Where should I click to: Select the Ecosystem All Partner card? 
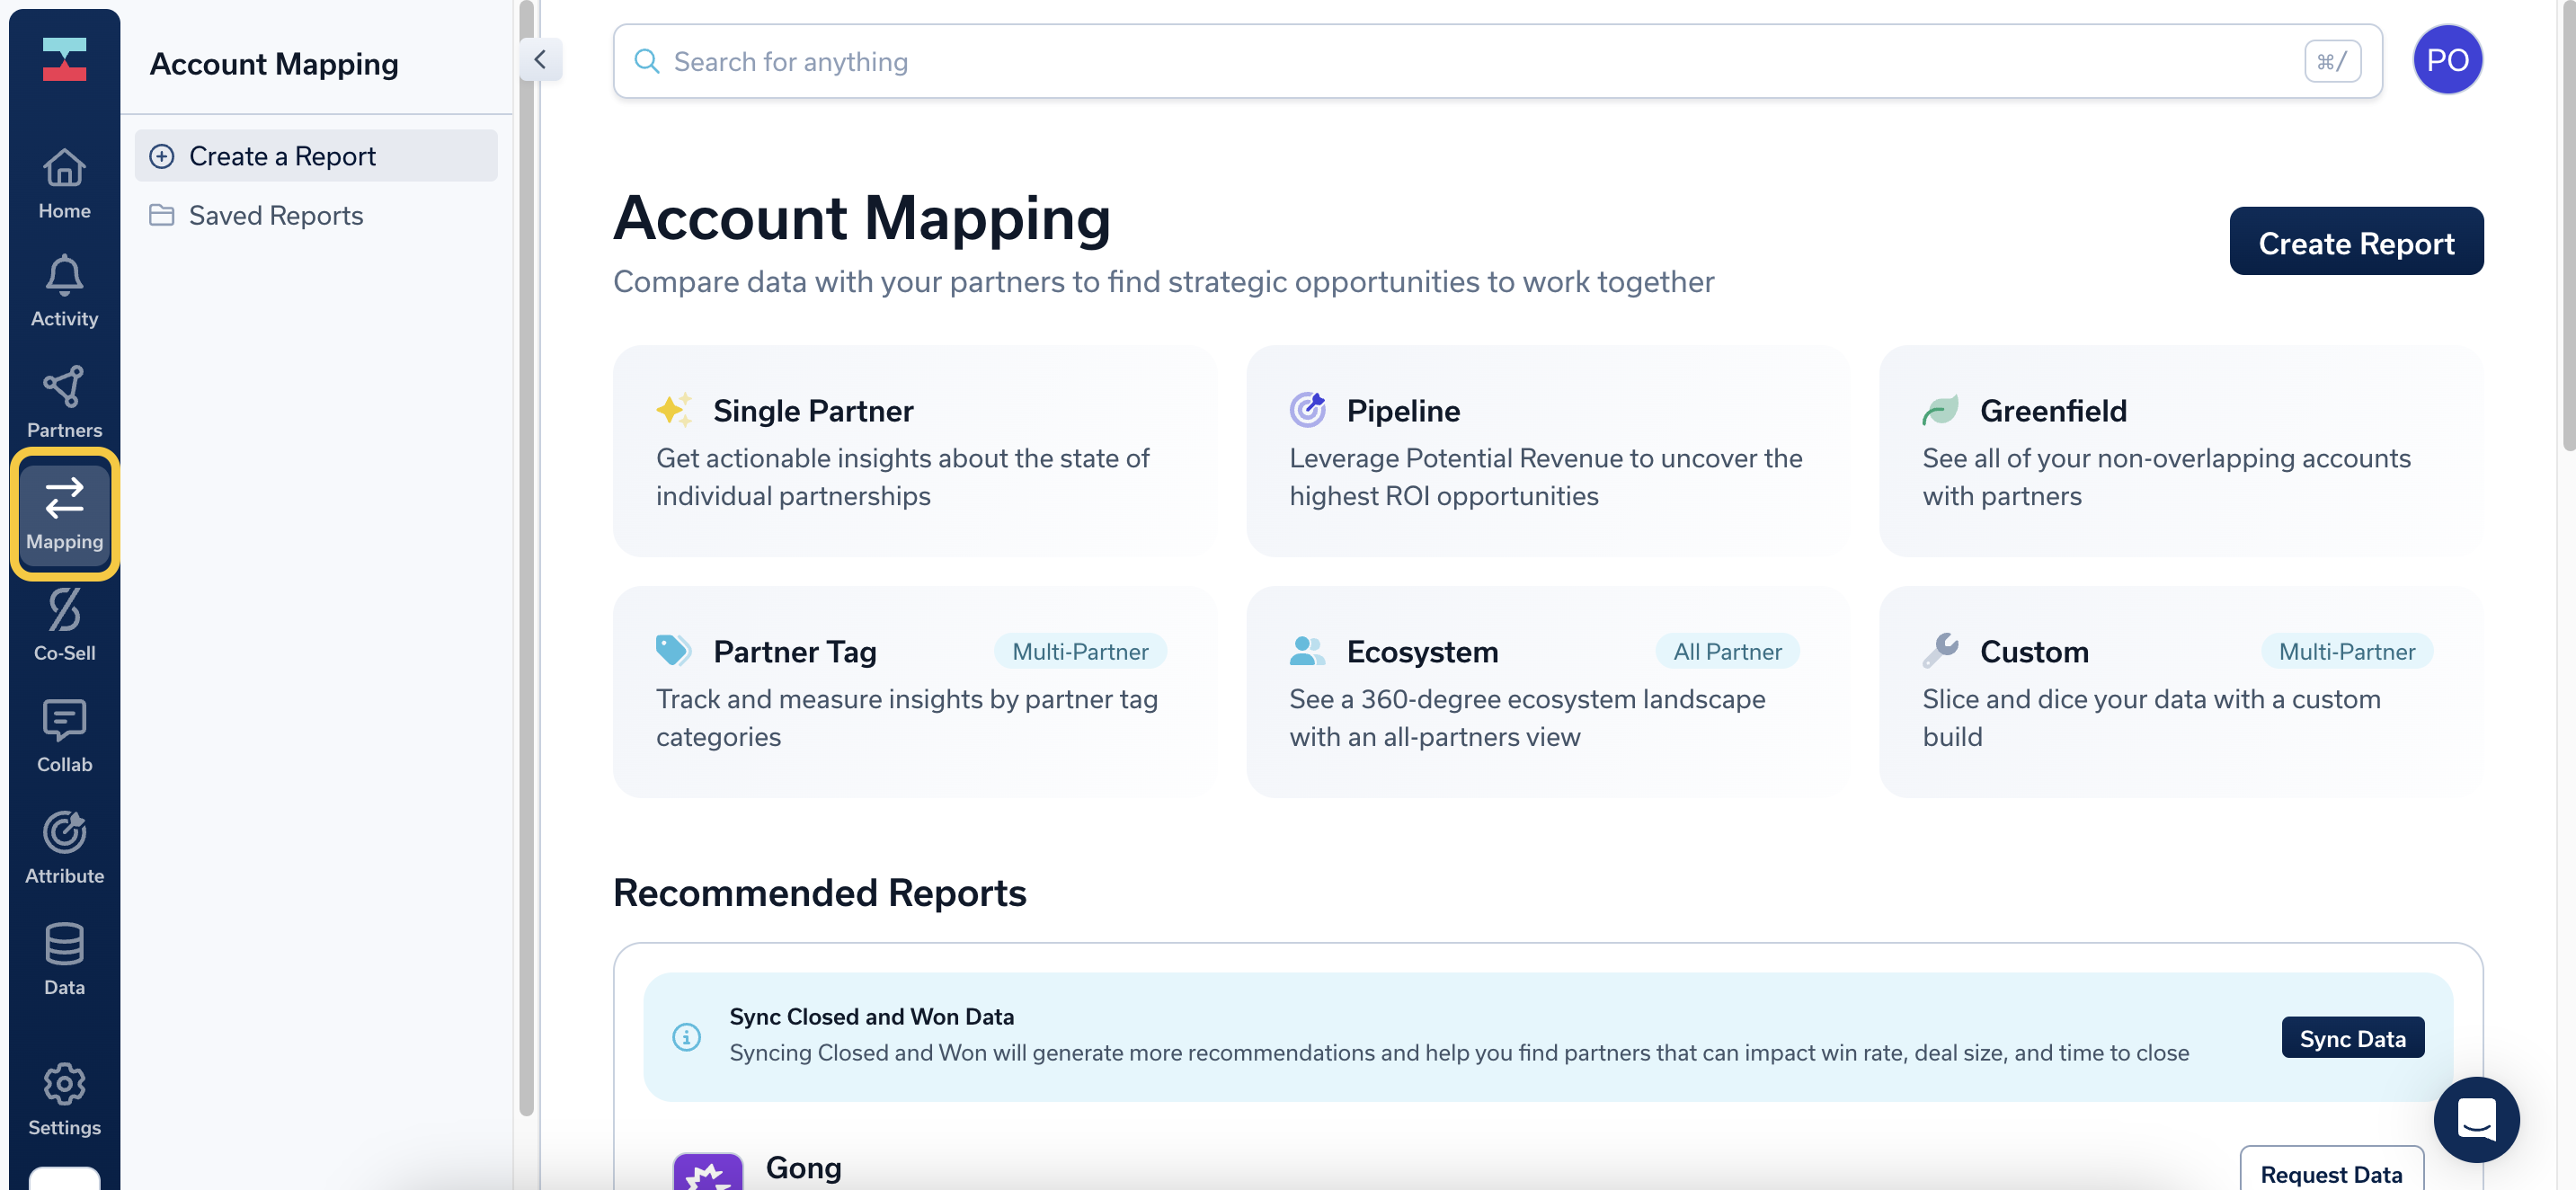click(1547, 692)
